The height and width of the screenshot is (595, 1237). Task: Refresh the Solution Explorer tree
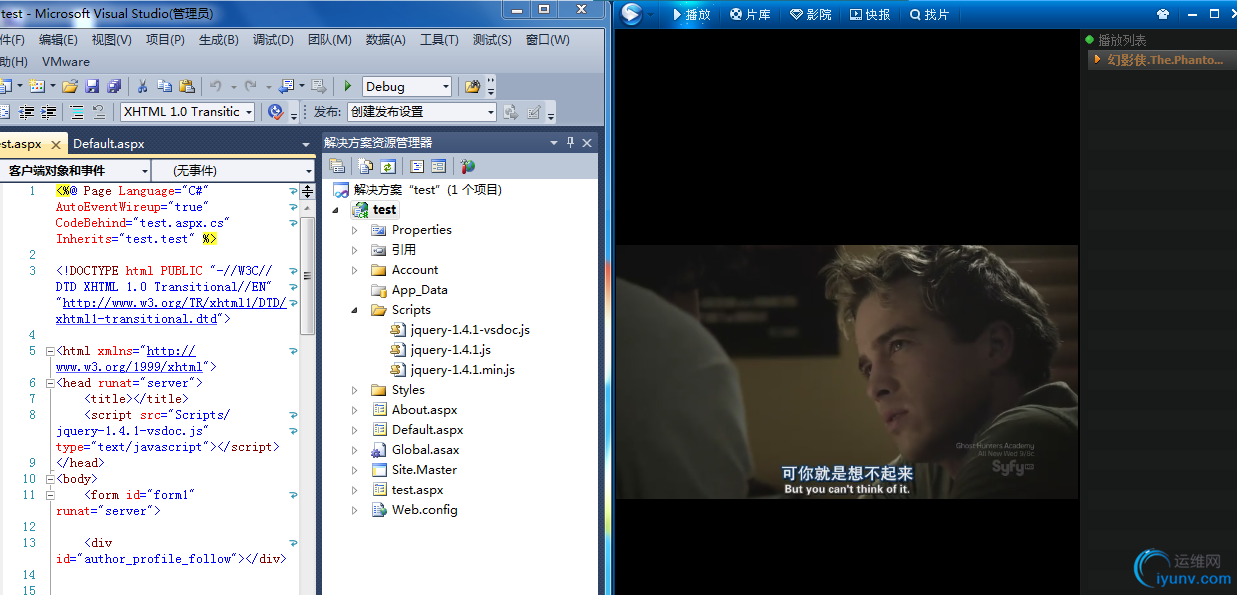point(387,166)
